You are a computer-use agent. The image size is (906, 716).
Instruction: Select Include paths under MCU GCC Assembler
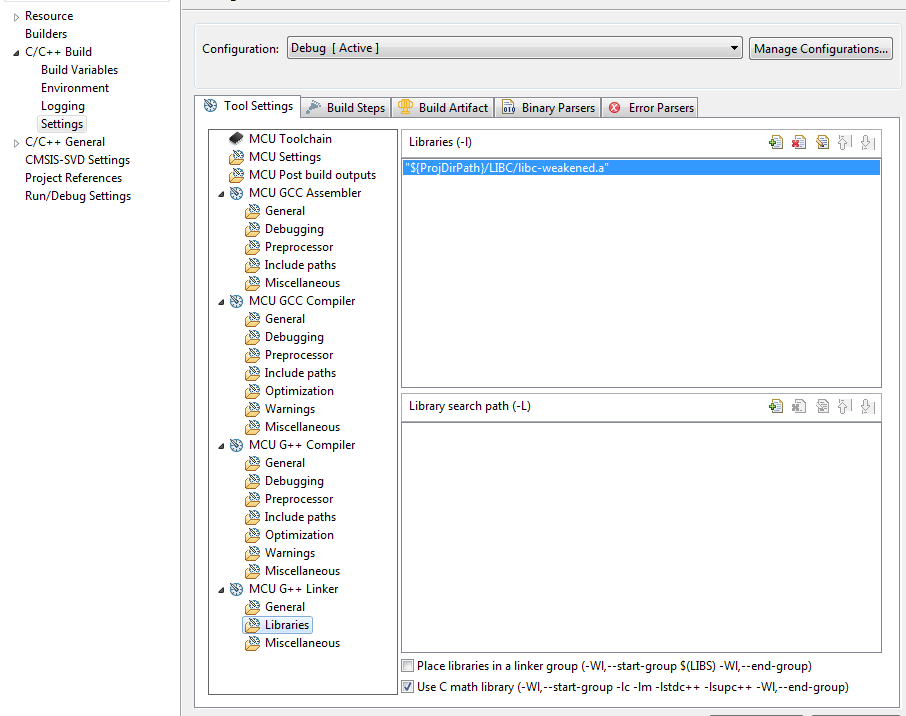click(300, 265)
